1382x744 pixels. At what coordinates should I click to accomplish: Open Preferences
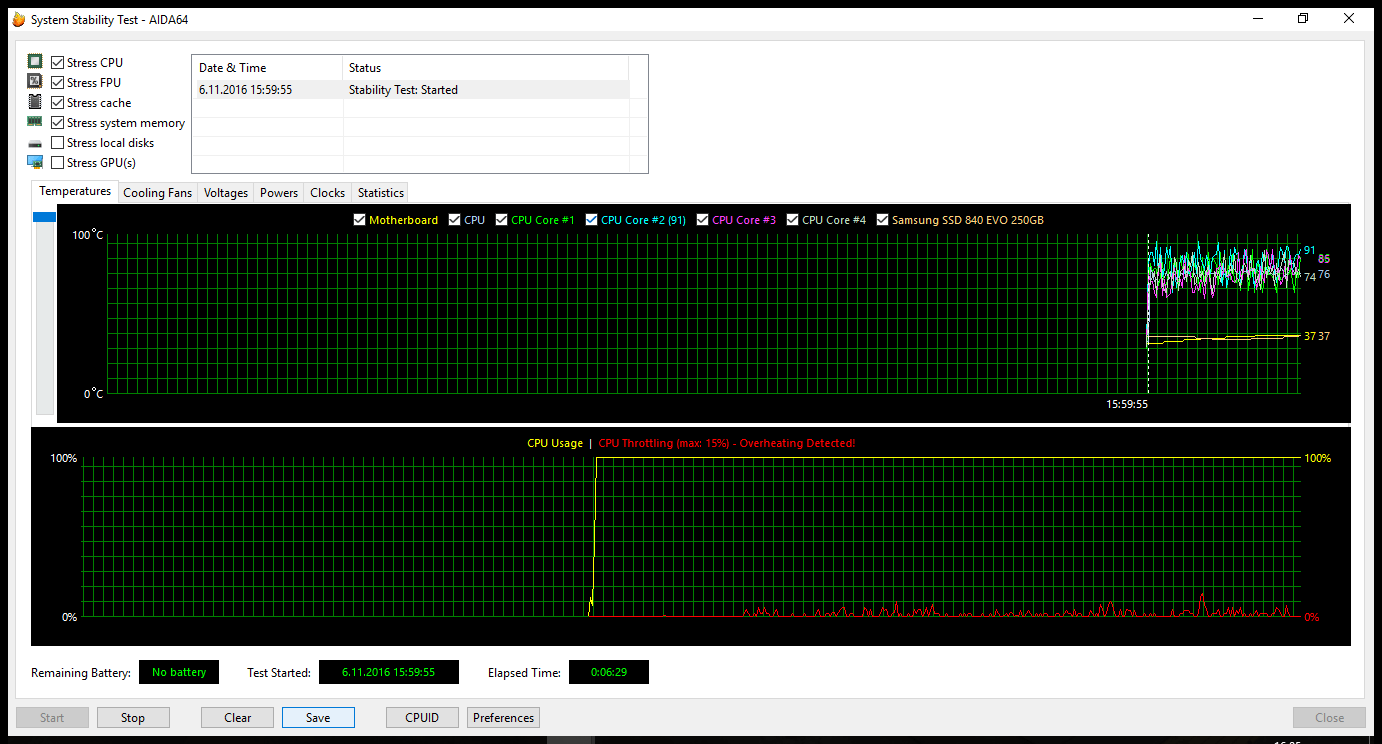pyautogui.click(x=504, y=718)
